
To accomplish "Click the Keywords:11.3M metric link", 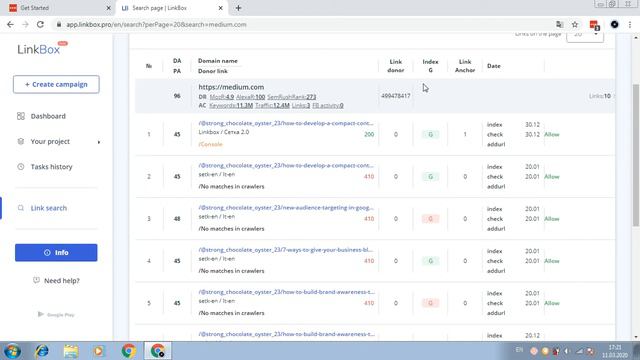I will [x=231, y=106].
